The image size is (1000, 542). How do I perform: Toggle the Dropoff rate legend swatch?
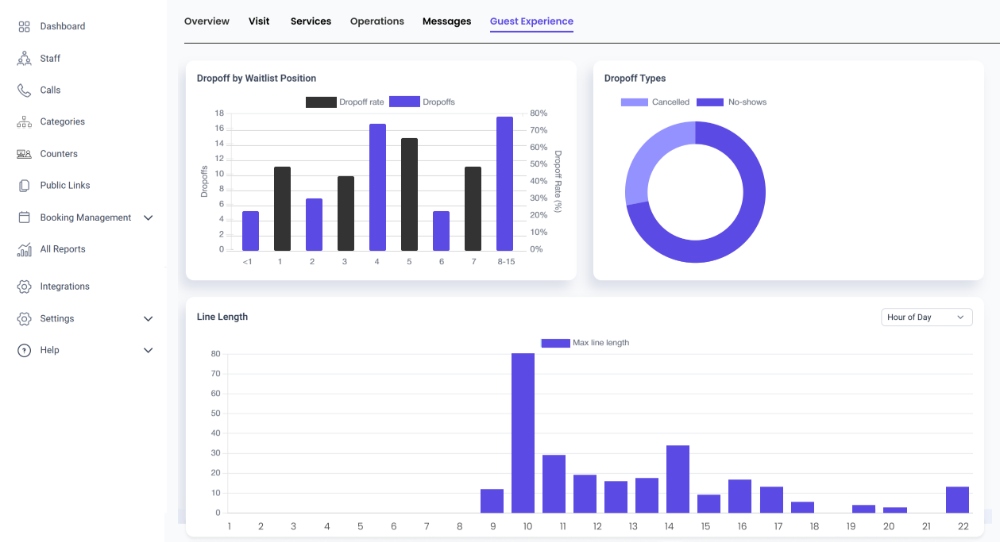pos(321,102)
